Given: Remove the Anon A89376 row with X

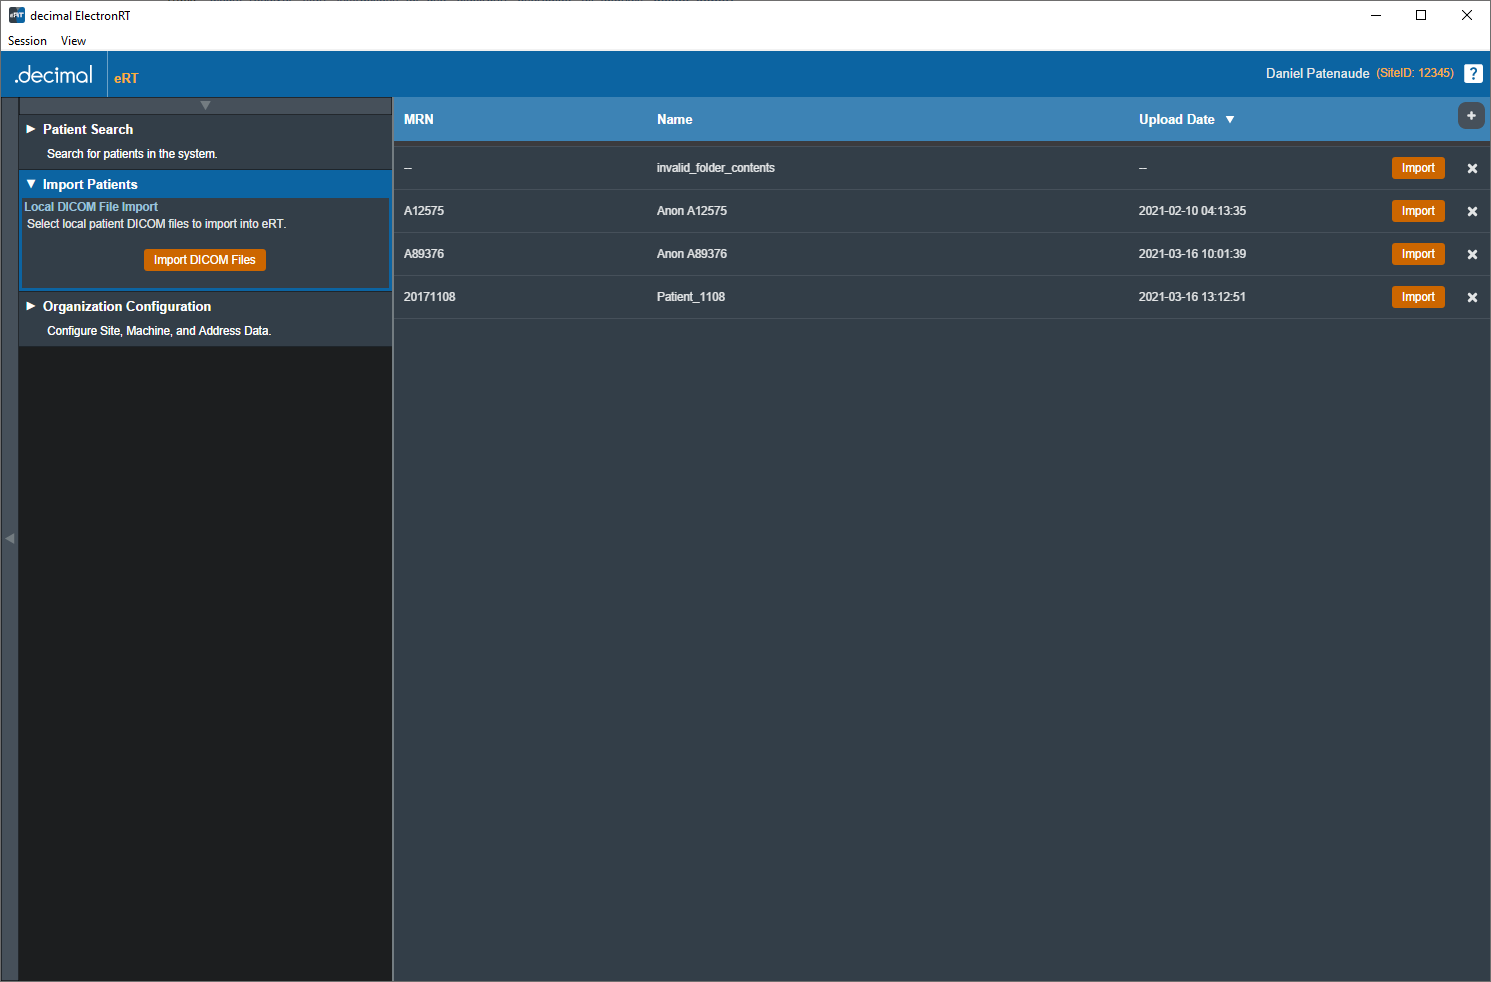Looking at the screenshot, I should (1472, 255).
